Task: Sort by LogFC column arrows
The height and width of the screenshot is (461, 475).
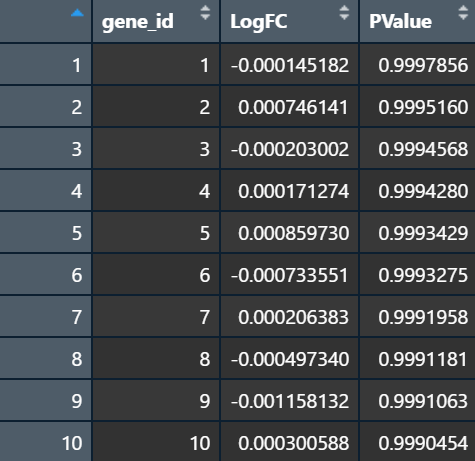Action: click(344, 13)
